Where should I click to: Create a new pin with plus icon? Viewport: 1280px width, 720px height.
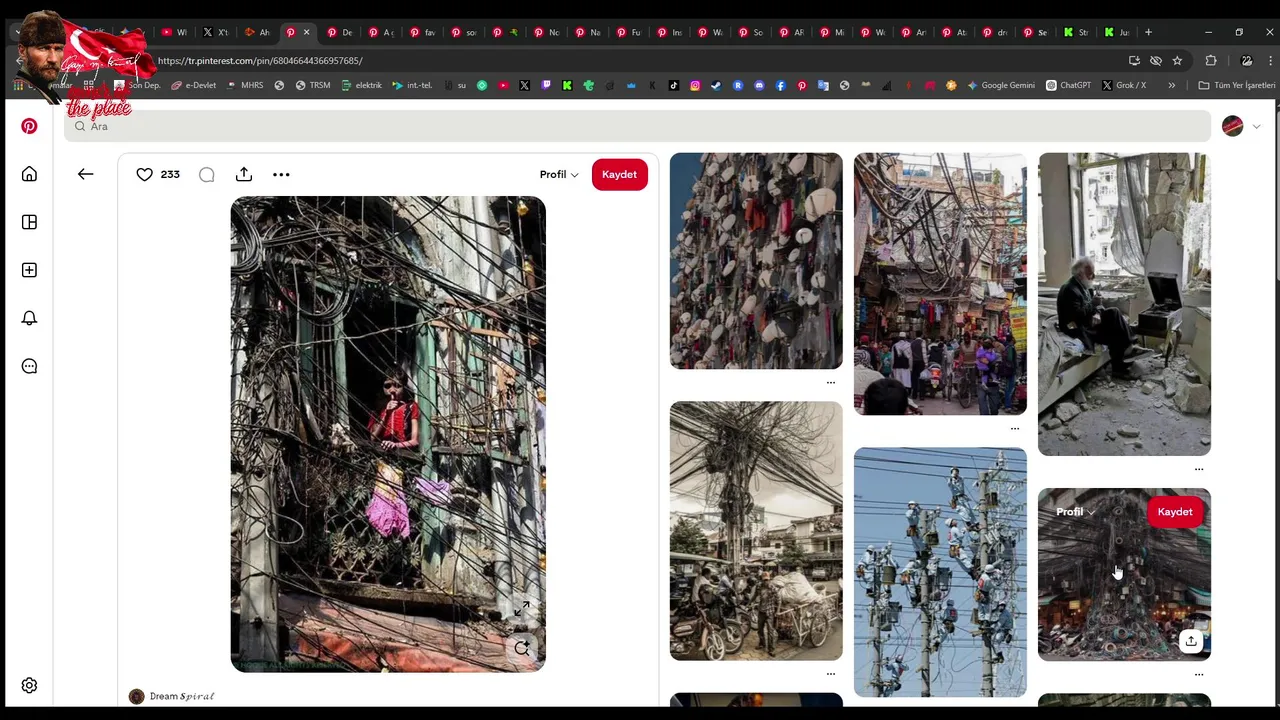pyautogui.click(x=29, y=270)
